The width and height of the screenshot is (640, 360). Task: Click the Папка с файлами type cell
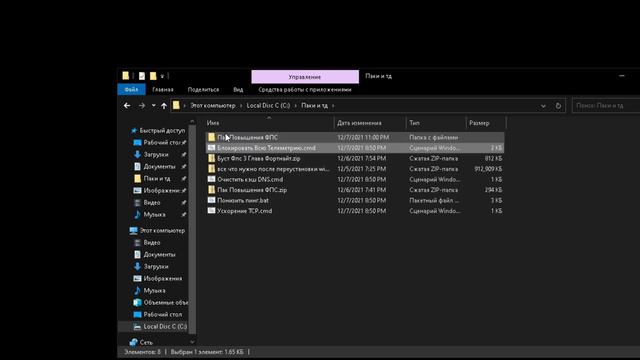click(x=433, y=138)
